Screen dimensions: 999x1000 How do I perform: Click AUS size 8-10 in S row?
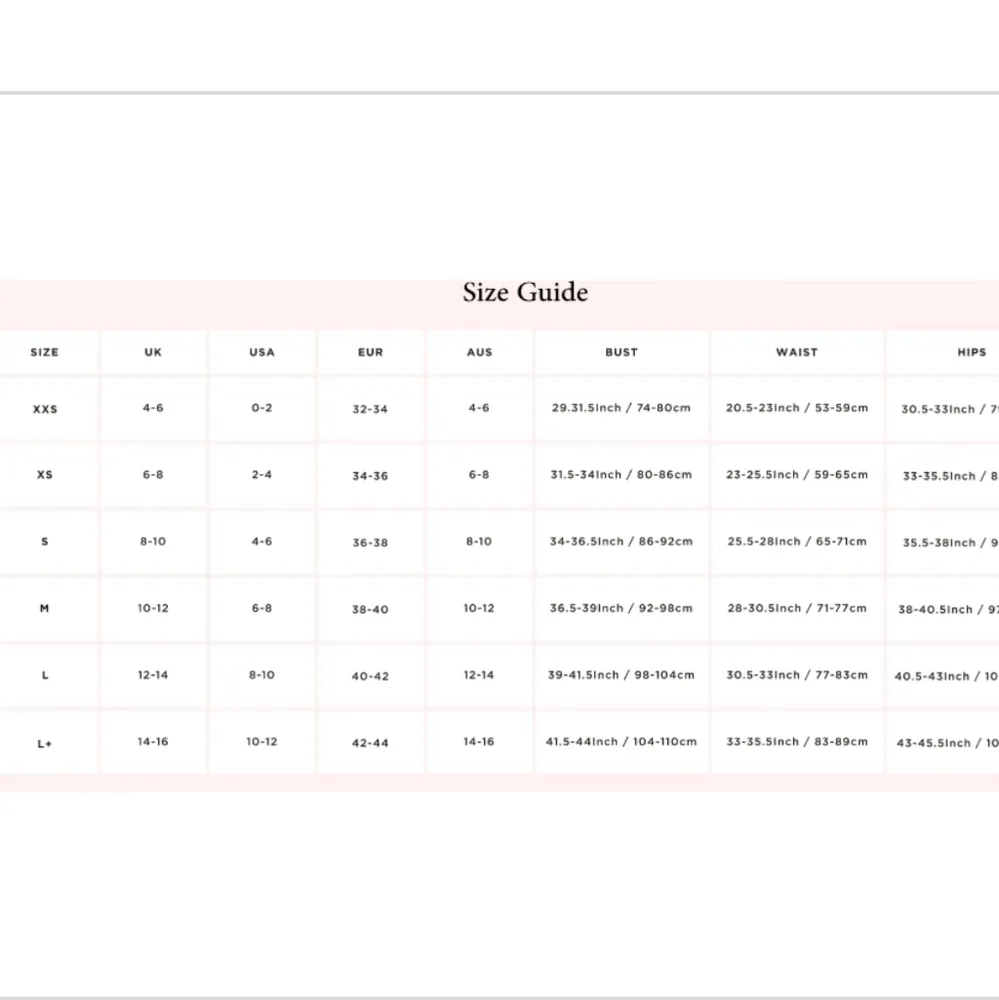coord(479,542)
